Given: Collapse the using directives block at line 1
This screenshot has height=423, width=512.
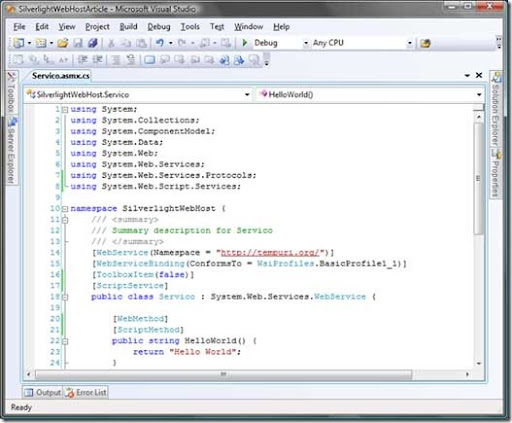Looking at the screenshot, I should pyautogui.click(x=65, y=109).
